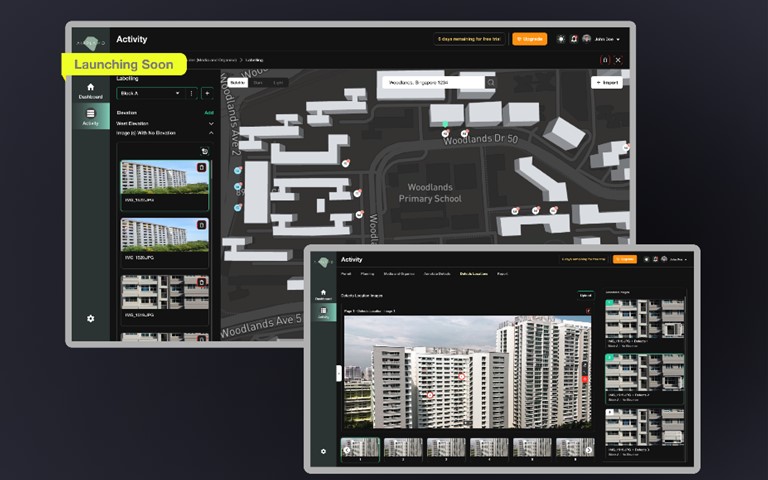
Task: Open the three-dot menu next to Block A
Action: coord(191,93)
